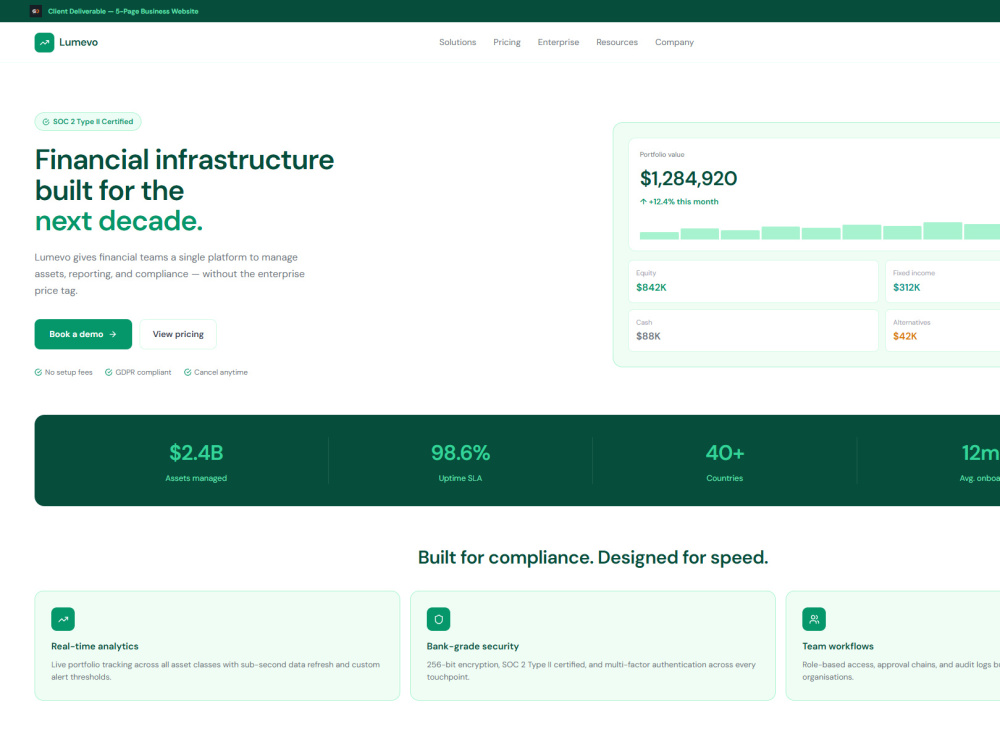Click the portfolio bar chart
This screenshot has width=1000, height=750.
point(820,231)
